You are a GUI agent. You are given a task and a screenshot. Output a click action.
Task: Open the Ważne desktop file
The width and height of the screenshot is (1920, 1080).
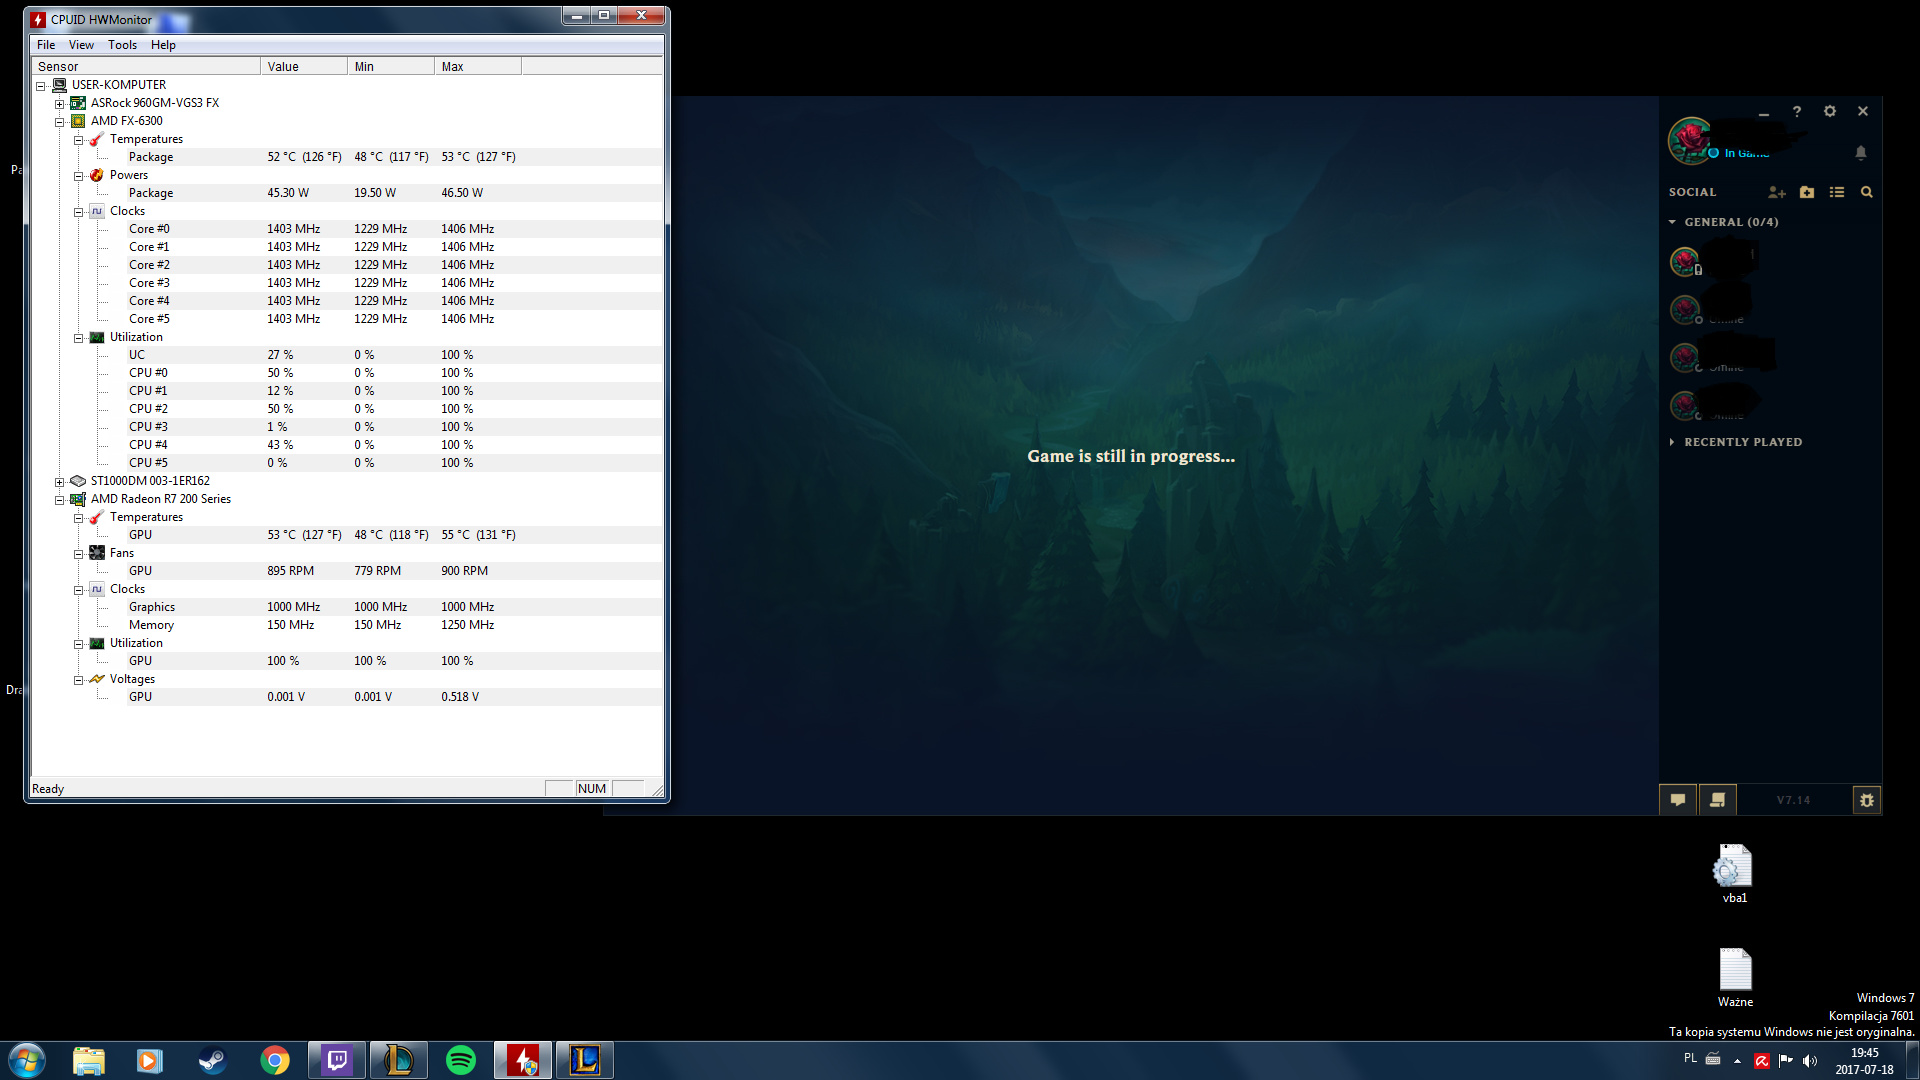[x=1735, y=978]
